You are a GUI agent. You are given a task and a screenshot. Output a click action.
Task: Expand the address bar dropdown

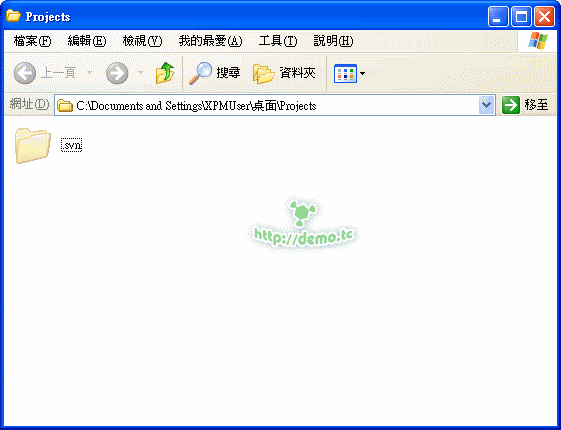486,105
